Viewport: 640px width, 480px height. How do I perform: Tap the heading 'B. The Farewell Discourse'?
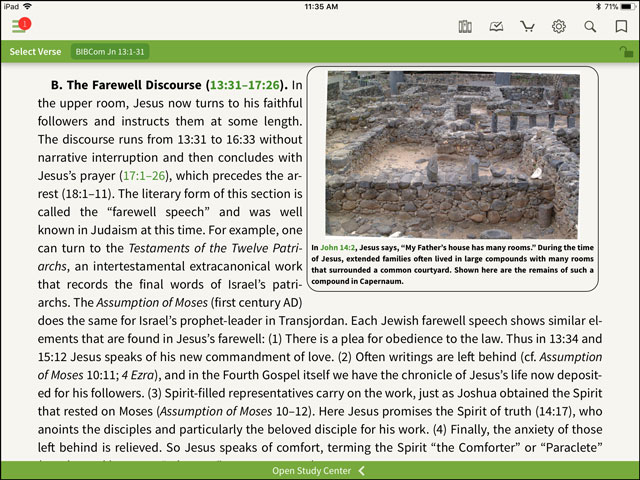(126, 85)
